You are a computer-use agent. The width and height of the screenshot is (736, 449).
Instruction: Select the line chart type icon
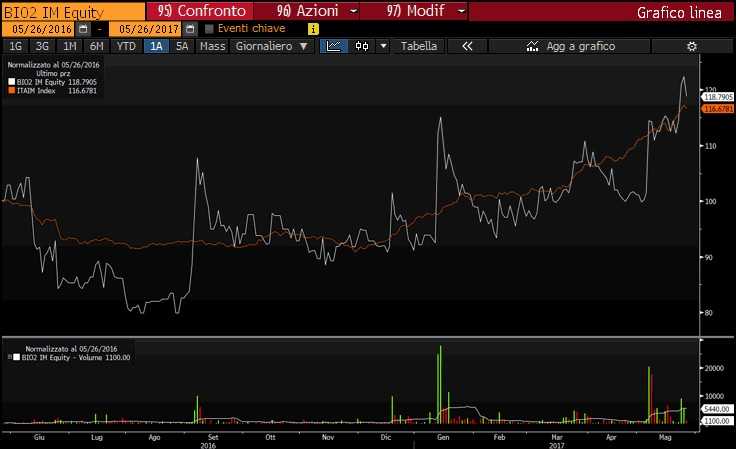[335, 46]
